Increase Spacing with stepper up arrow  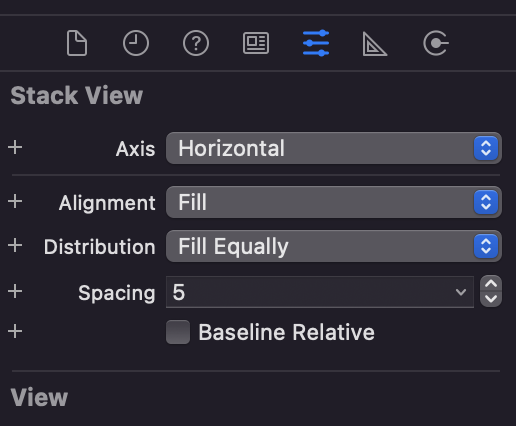[491, 284]
